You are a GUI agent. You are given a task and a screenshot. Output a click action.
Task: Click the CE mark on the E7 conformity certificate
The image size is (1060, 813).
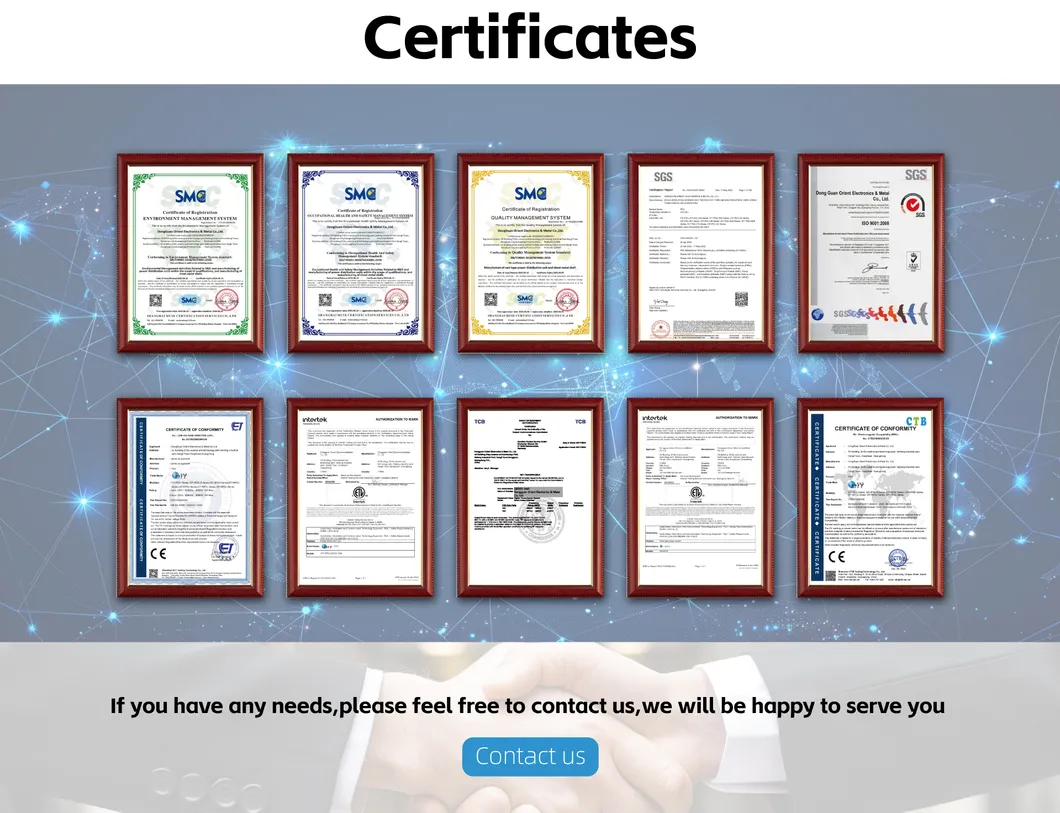[158, 553]
